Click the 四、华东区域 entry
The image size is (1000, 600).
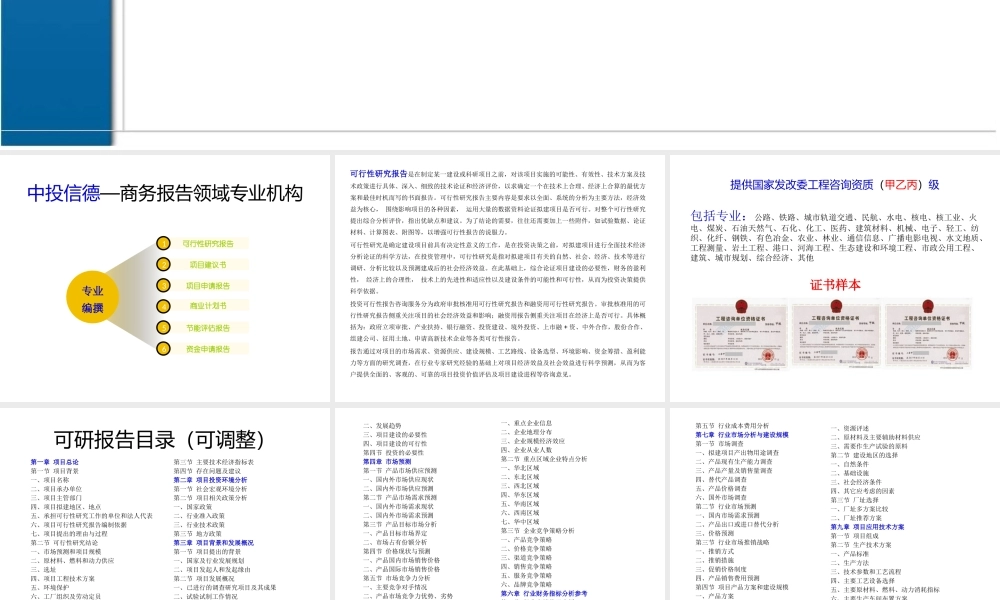pos(520,494)
